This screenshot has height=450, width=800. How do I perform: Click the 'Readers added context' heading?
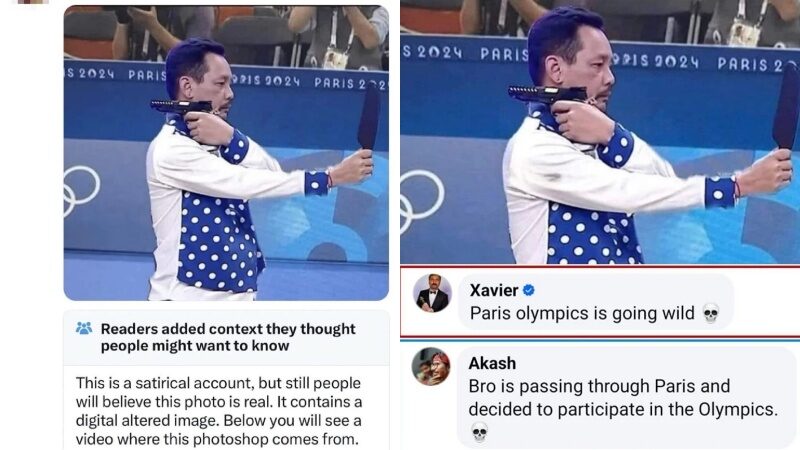(x=228, y=337)
